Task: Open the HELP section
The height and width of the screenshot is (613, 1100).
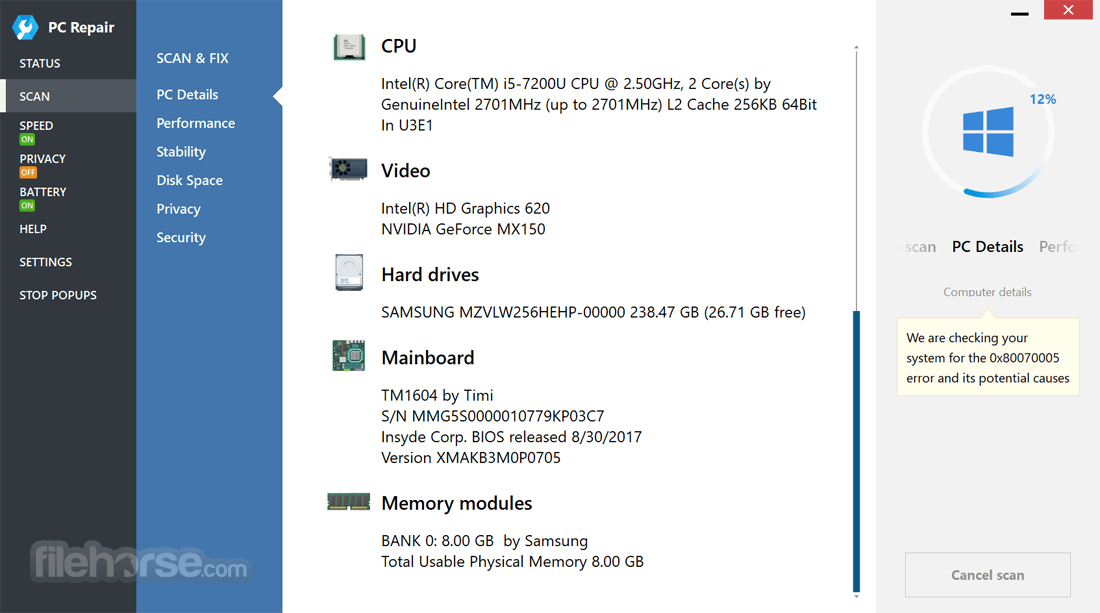Action: [33, 229]
